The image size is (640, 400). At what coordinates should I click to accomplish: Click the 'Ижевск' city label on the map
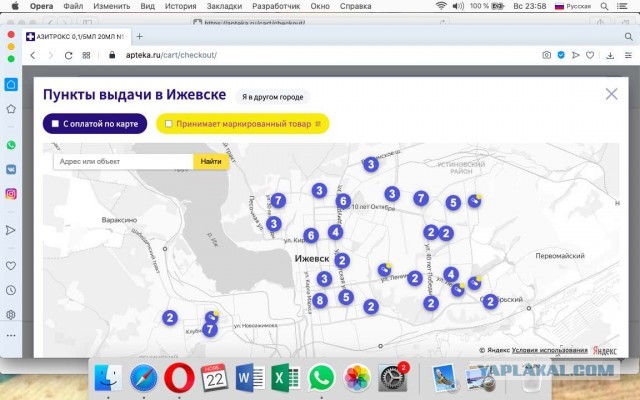pyautogui.click(x=312, y=258)
